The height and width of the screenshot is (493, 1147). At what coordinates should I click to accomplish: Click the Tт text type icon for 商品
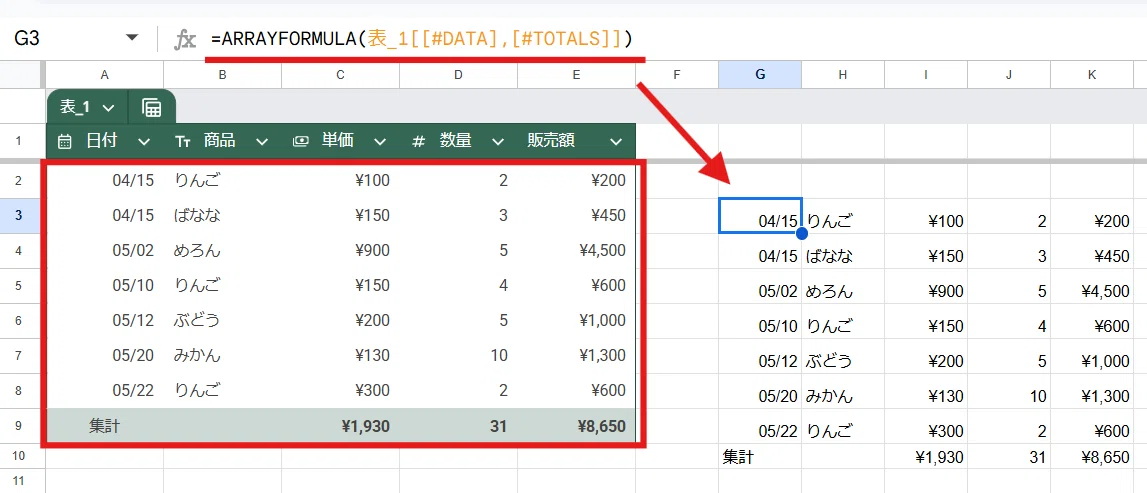click(x=183, y=142)
